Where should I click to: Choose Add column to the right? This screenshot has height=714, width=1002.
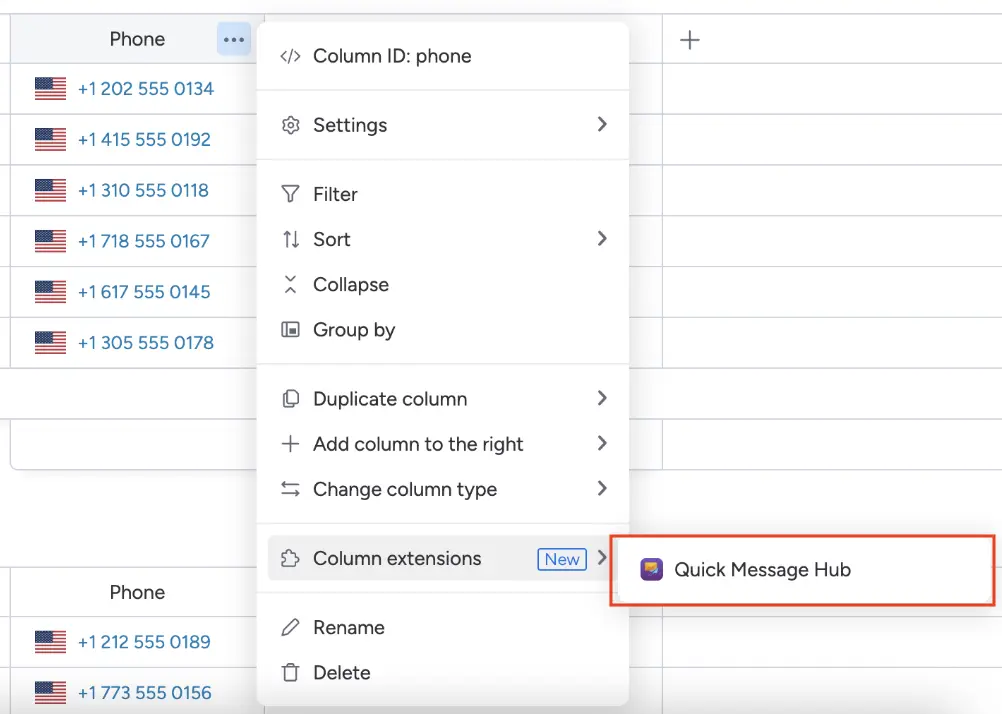[x=418, y=444]
